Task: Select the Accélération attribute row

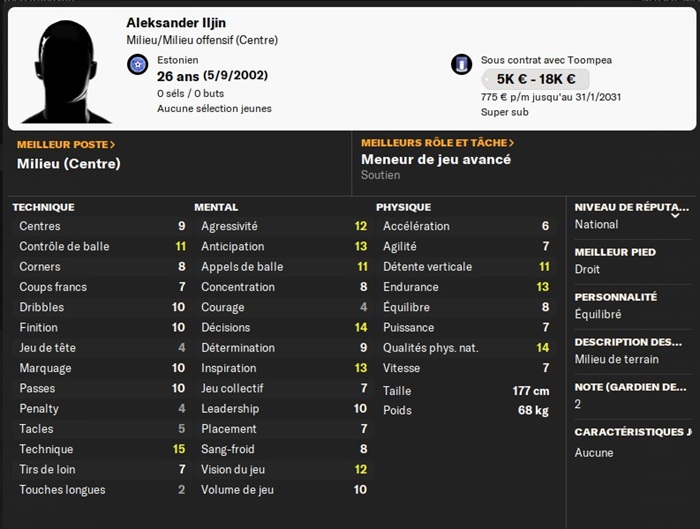Action: click(466, 226)
